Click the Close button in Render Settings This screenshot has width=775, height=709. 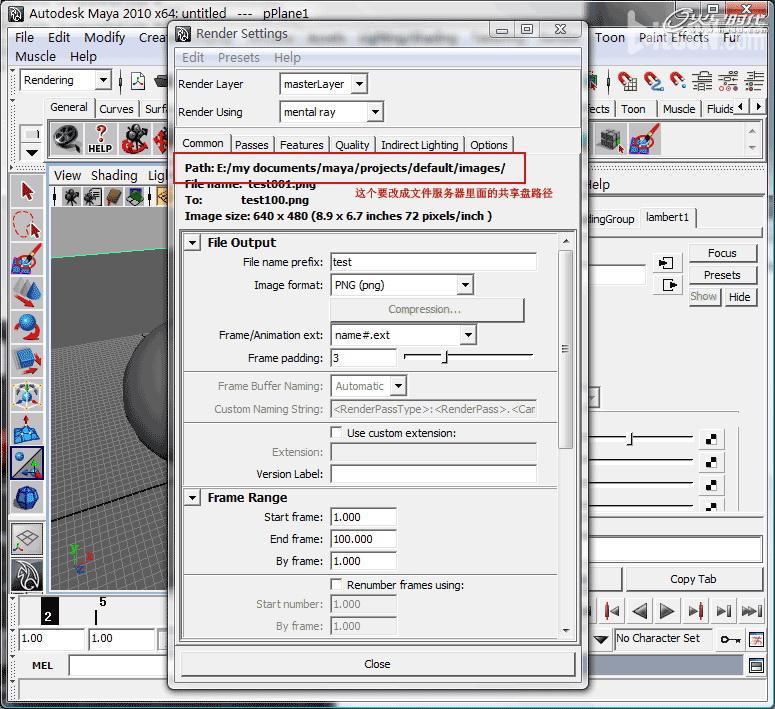377,664
